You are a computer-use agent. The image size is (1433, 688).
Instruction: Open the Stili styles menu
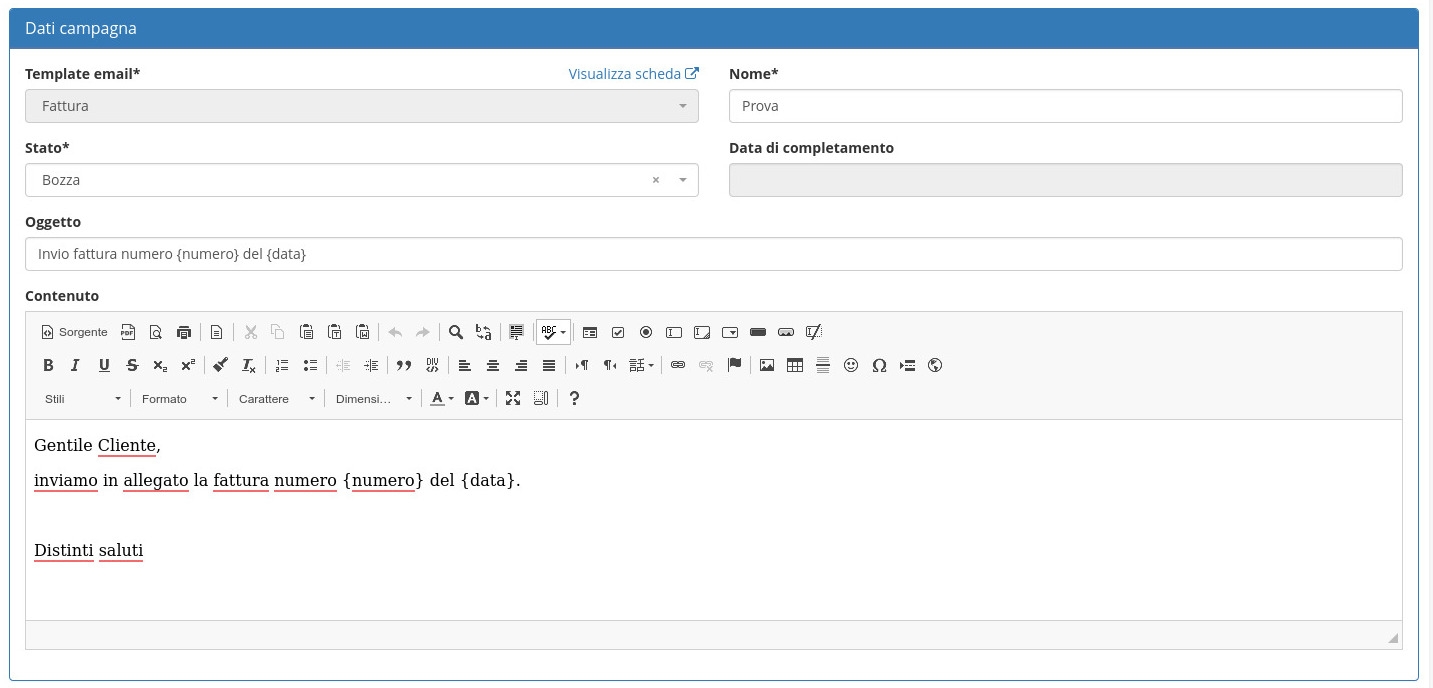click(83, 398)
